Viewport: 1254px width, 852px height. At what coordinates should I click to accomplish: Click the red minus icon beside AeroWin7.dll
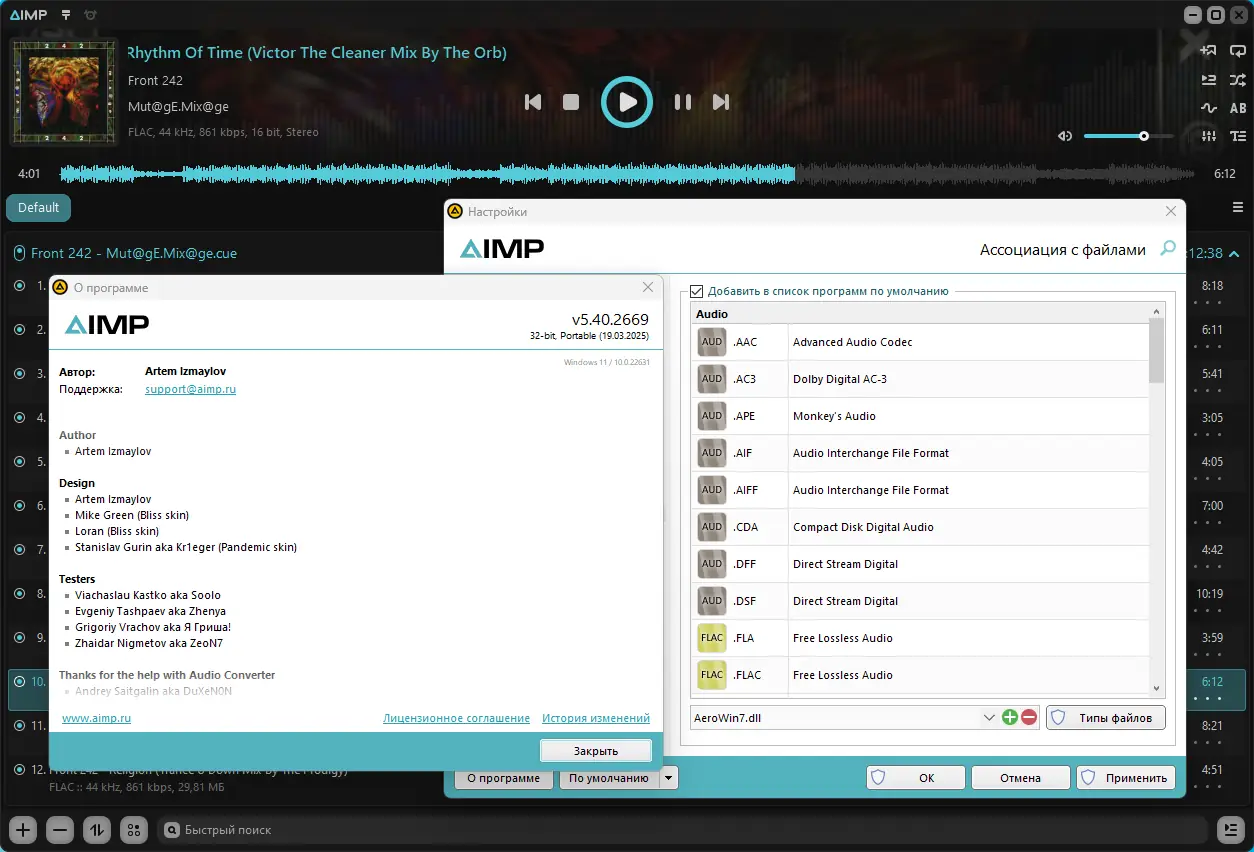1028,717
